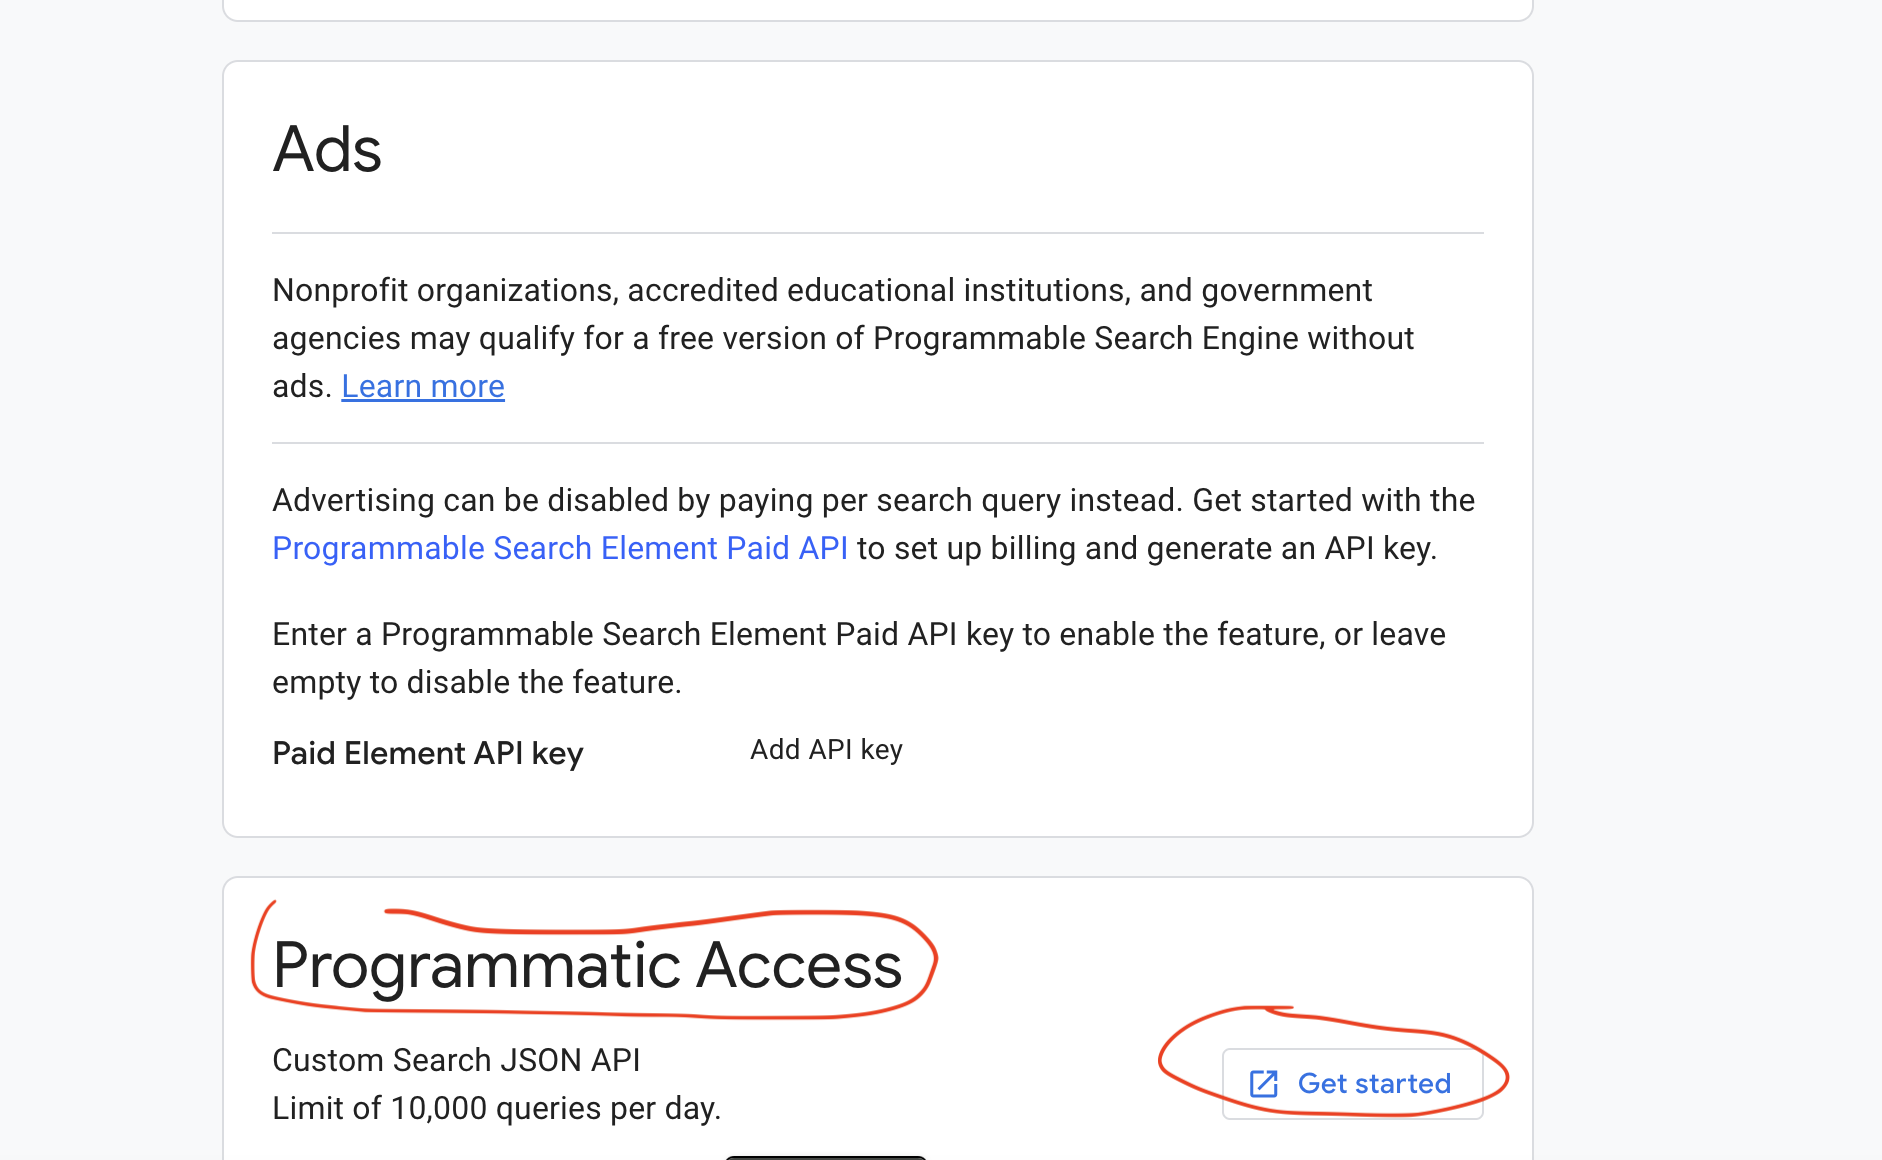1882x1160 pixels.
Task: Click the Paid Element API key label
Action: [428, 753]
